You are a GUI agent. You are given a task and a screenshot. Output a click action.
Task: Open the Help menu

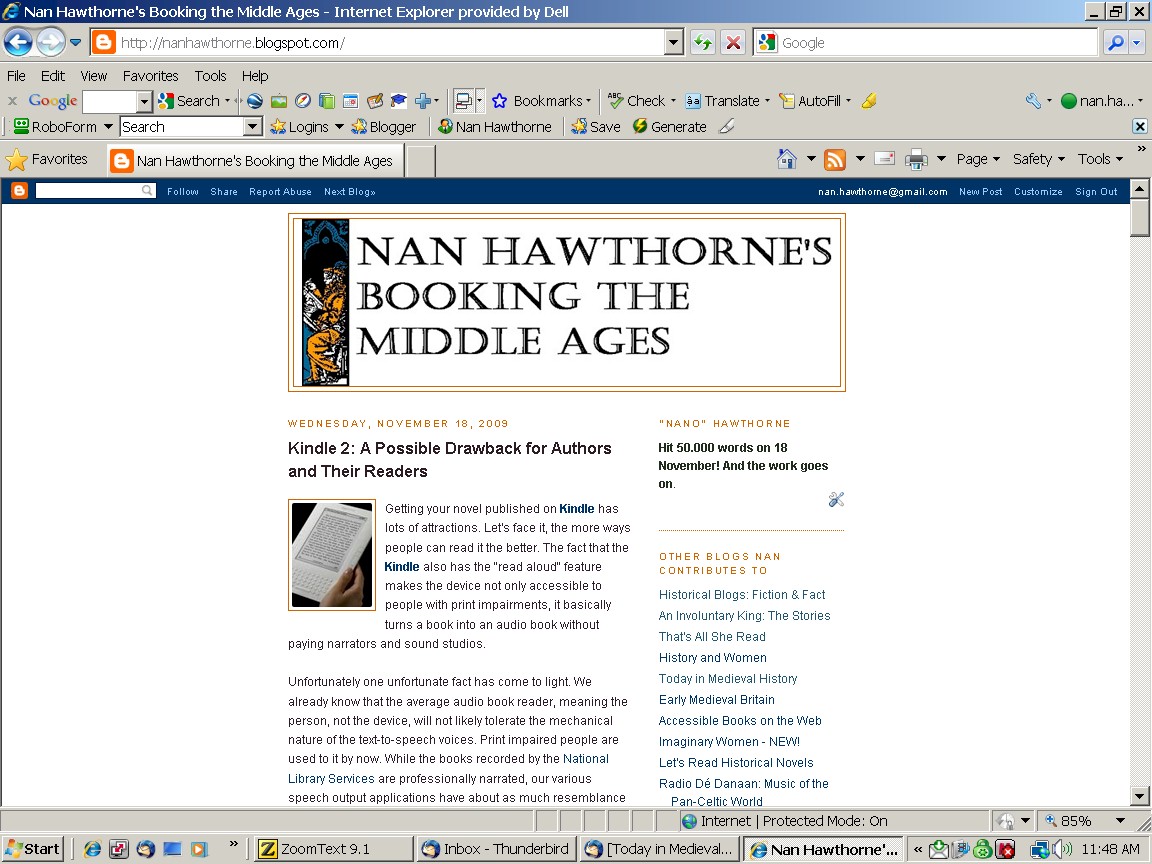255,76
